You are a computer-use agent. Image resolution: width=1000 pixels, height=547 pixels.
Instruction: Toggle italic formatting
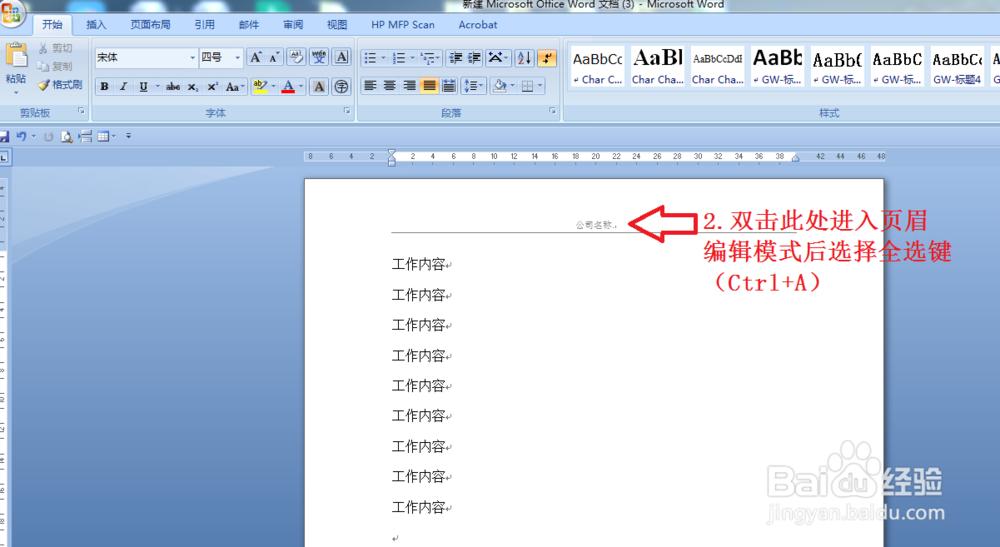(124, 87)
